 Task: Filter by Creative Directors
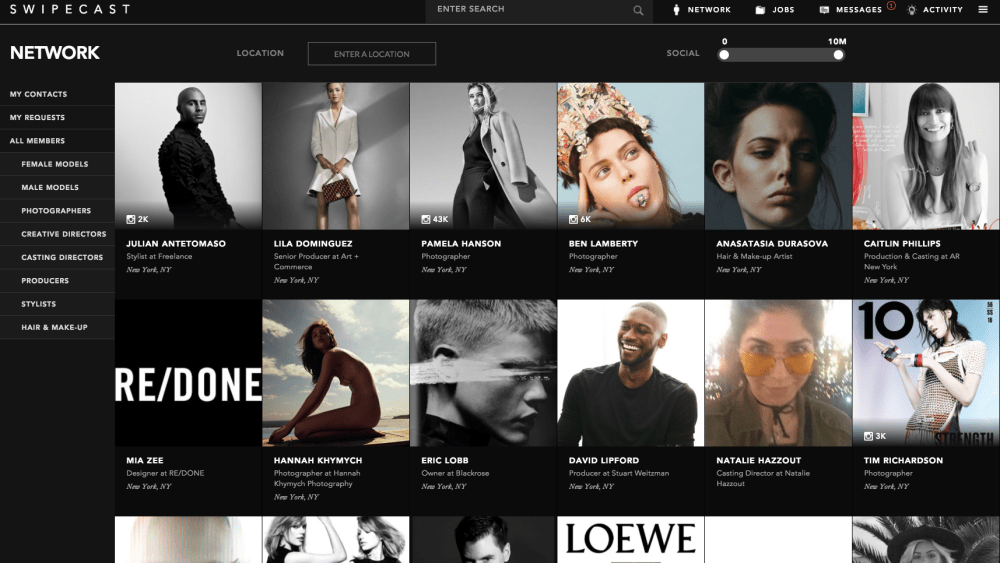[x=64, y=234]
